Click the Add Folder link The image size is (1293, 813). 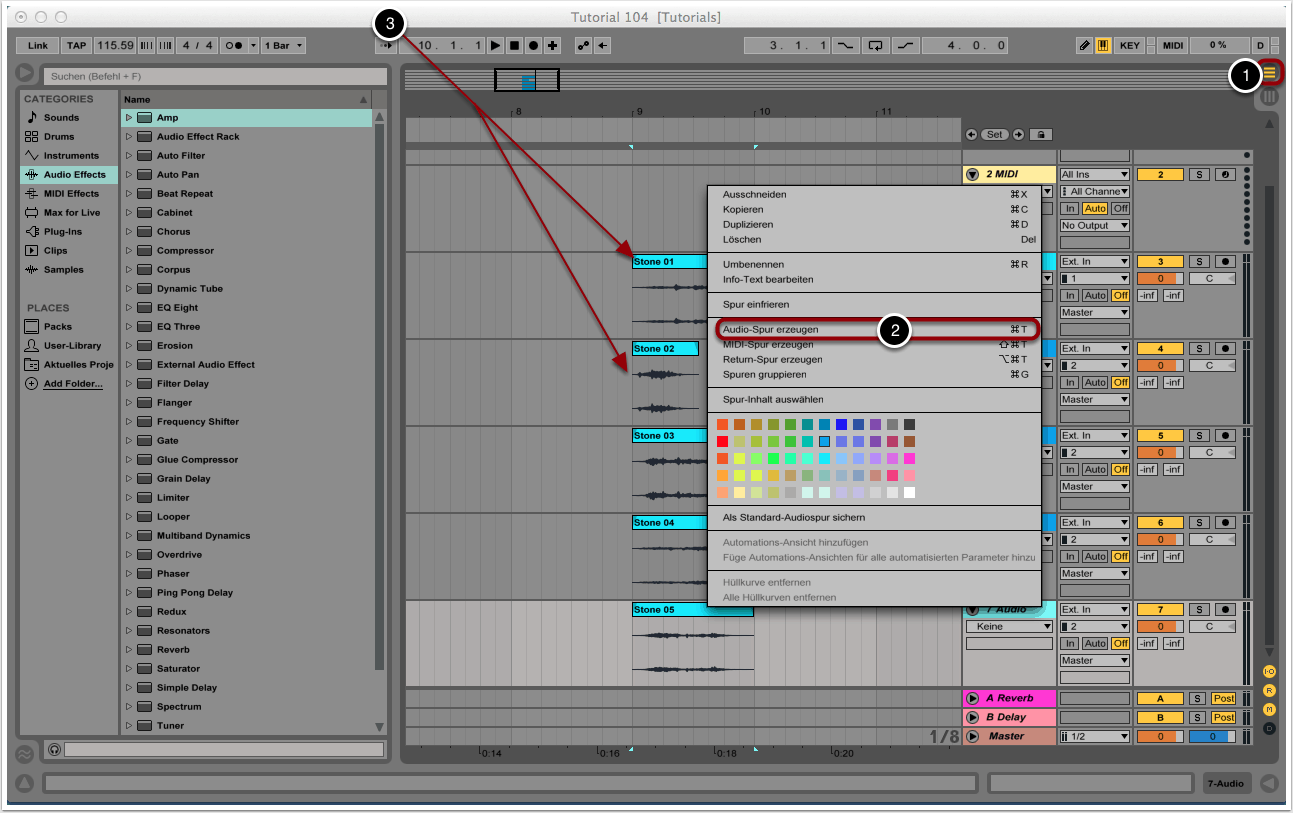click(72, 384)
